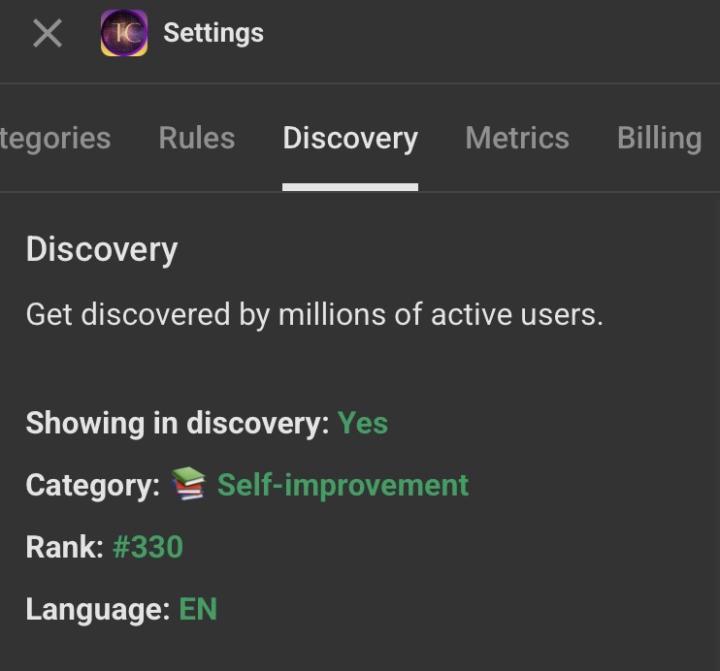This screenshot has width=720, height=671.
Task: Change the EN language value
Action: pos(198,609)
